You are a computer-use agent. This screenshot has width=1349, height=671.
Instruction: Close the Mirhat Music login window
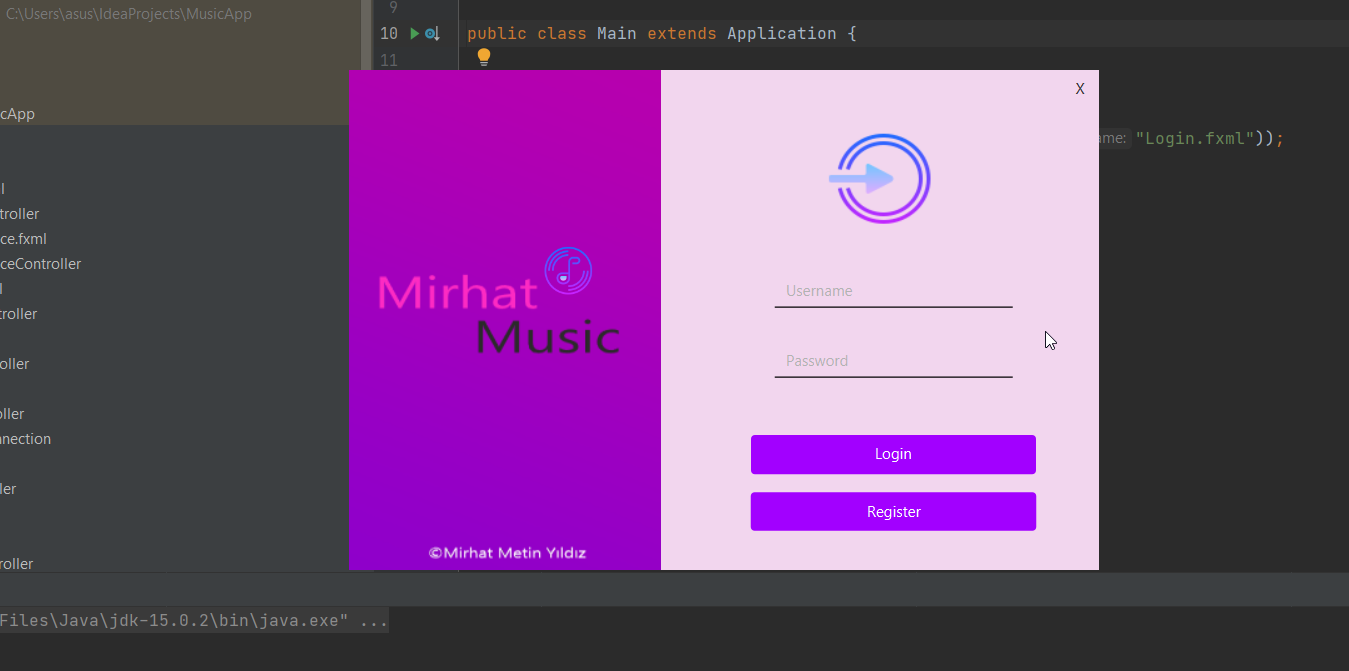[x=1080, y=88]
